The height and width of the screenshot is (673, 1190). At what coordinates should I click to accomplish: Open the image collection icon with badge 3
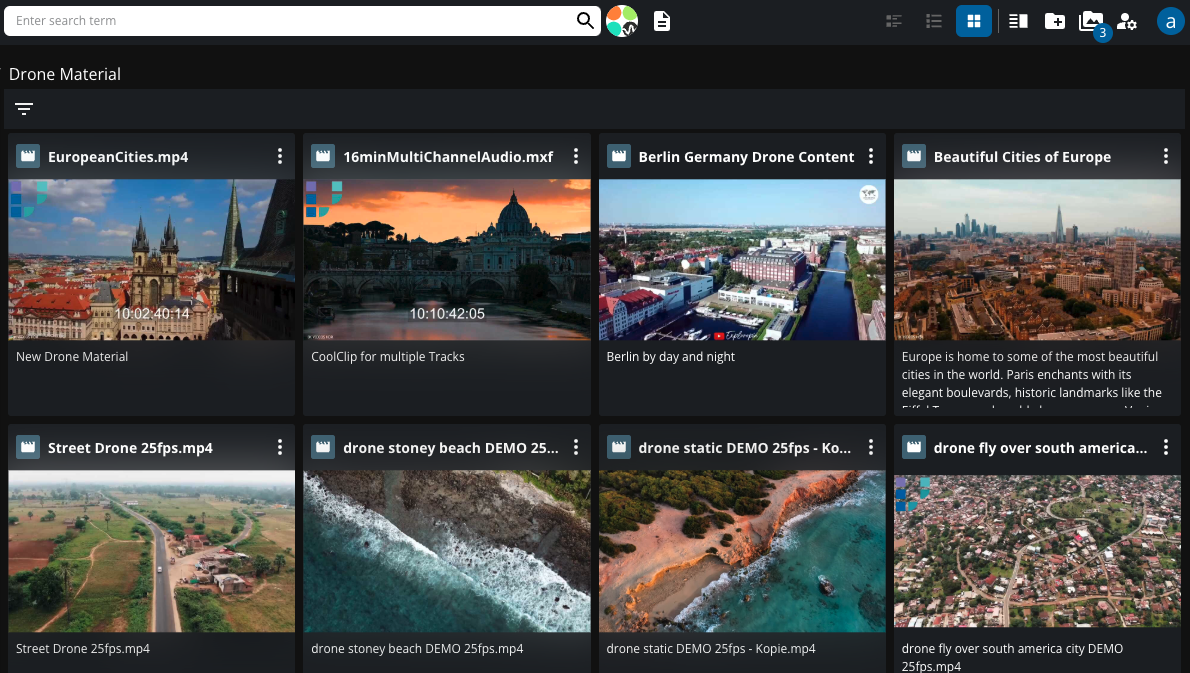coord(1091,21)
